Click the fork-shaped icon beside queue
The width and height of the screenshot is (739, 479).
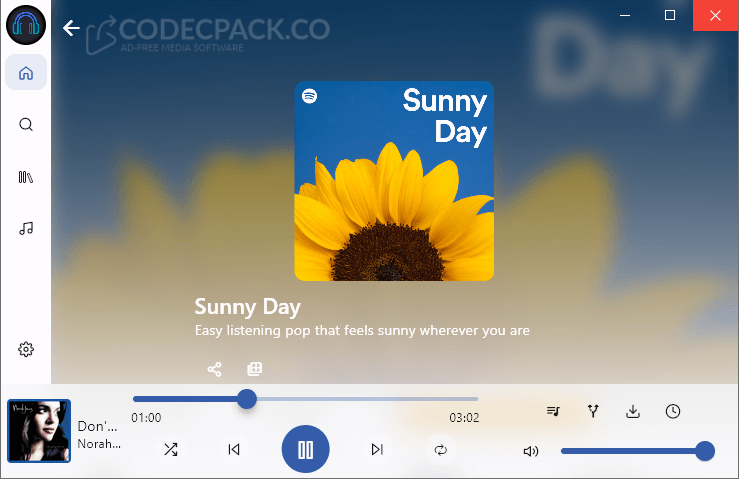coord(593,411)
